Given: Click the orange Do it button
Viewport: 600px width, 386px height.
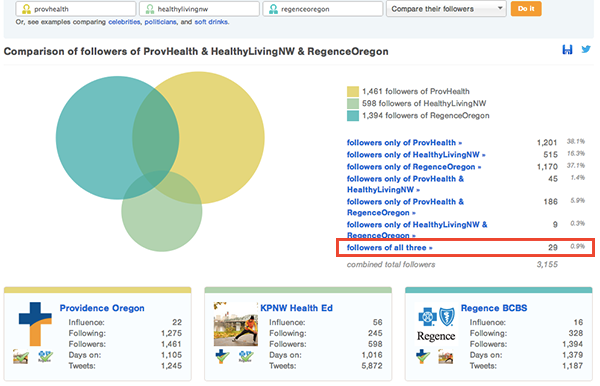Looking at the screenshot, I should [526, 9].
